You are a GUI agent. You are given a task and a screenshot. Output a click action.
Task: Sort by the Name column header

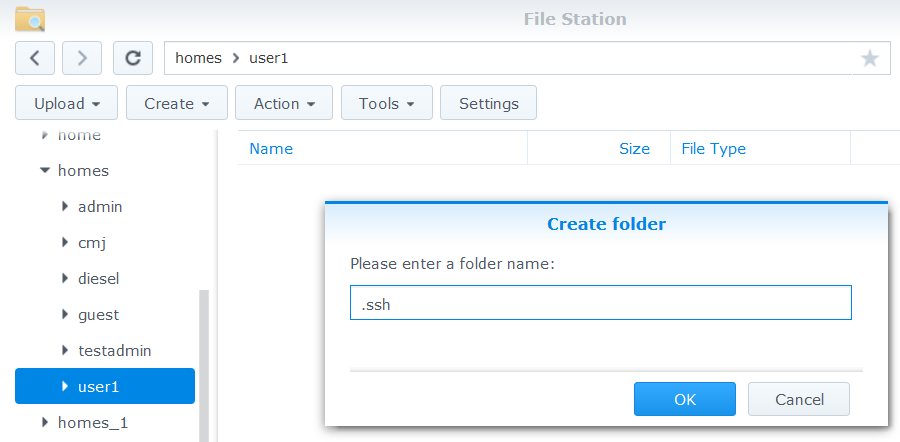tap(271, 149)
